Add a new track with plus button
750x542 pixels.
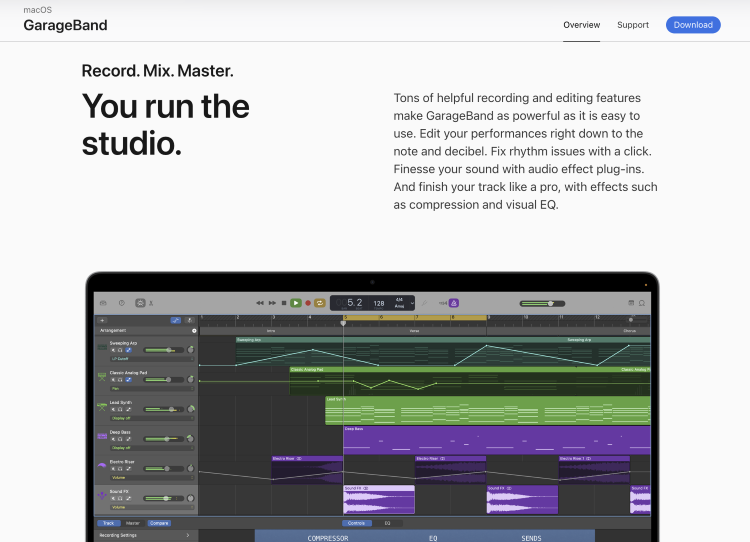point(102,321)
